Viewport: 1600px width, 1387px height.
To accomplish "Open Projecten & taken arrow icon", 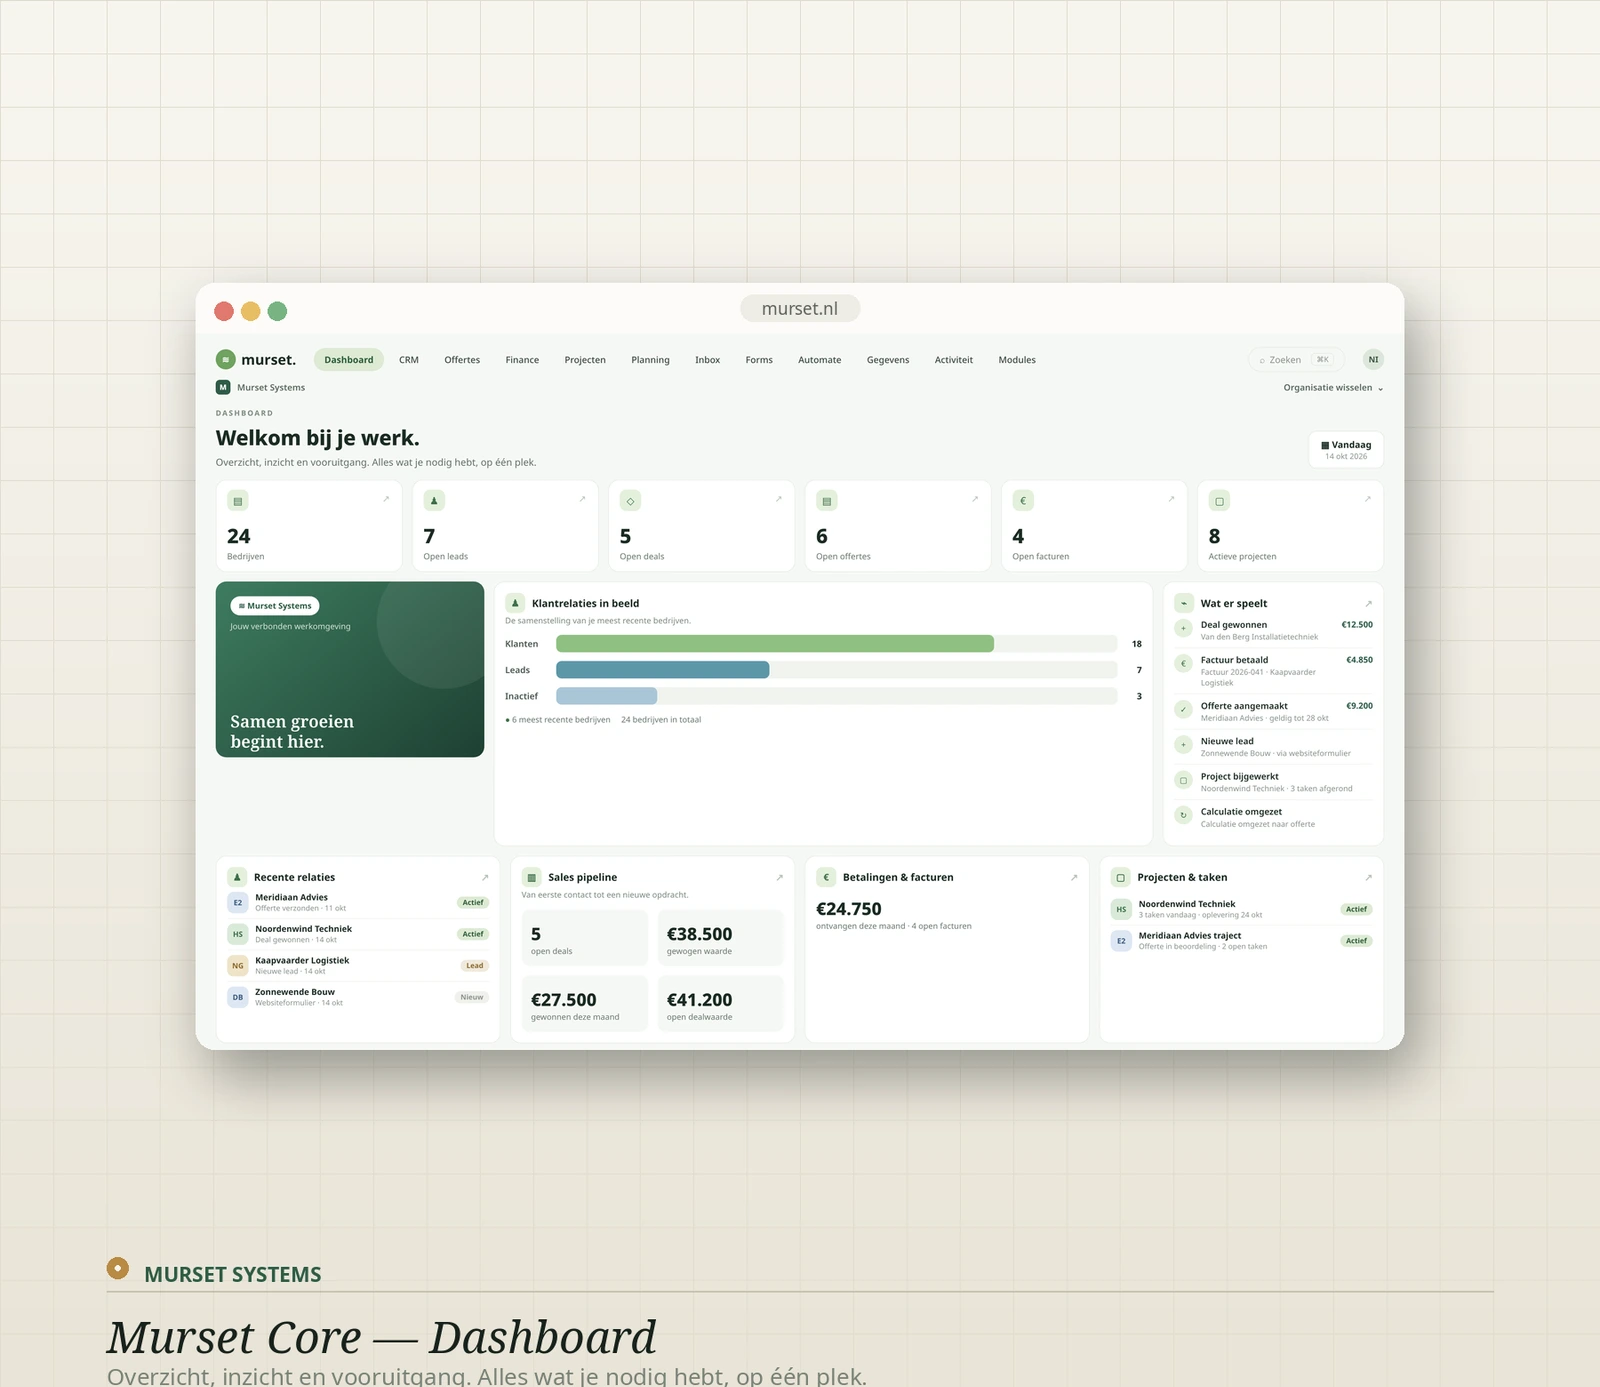I will 1368,878.
